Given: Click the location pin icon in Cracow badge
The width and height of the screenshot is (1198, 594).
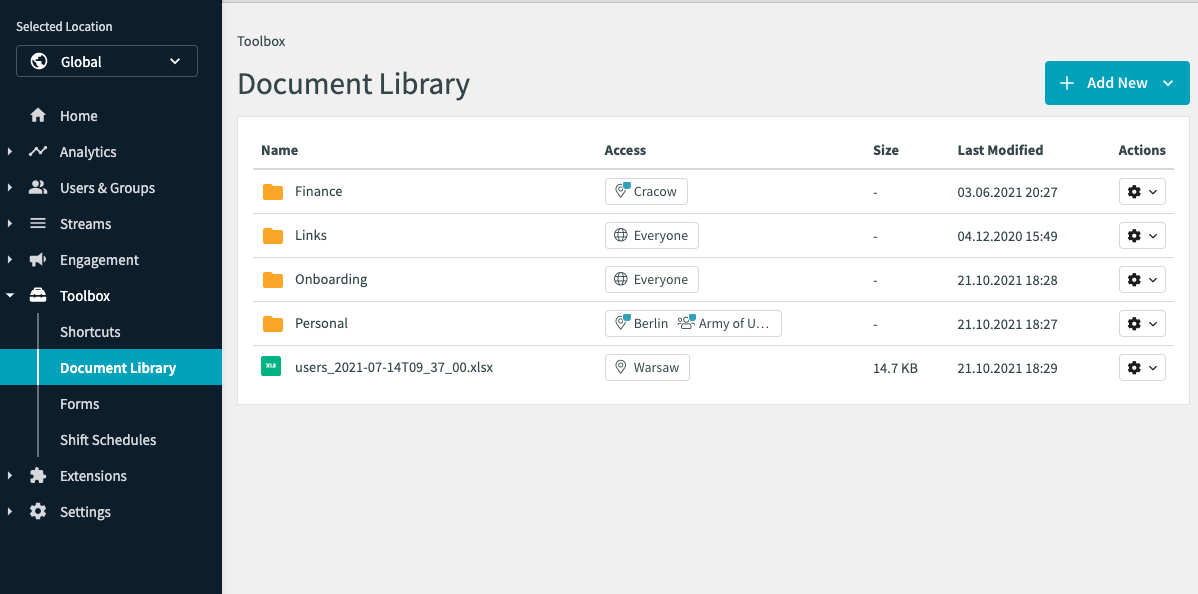Looking at the screenshot, I should pos(622,191).
